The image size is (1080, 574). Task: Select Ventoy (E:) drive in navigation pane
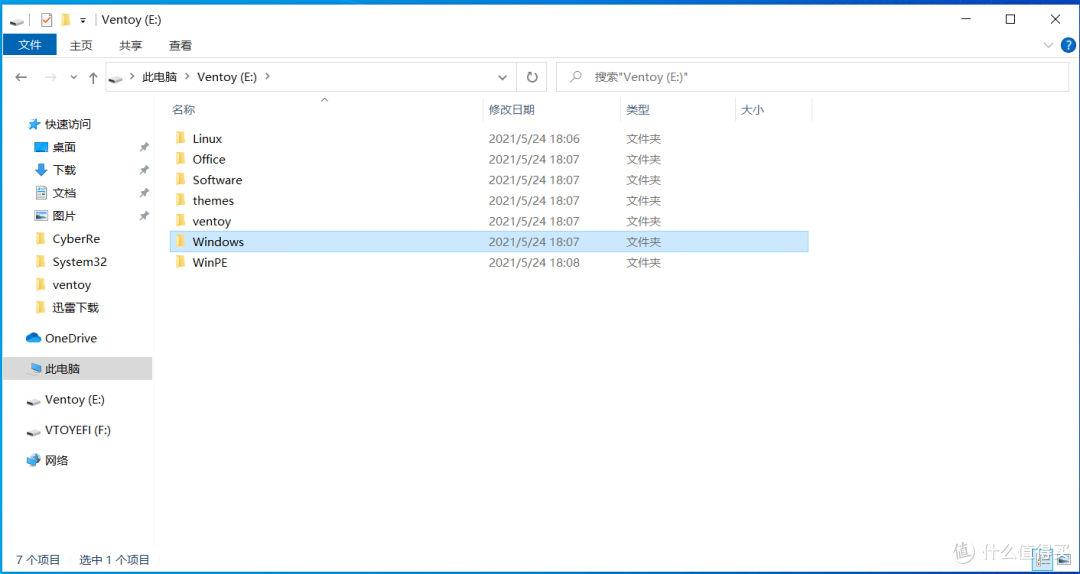[74, 400]
